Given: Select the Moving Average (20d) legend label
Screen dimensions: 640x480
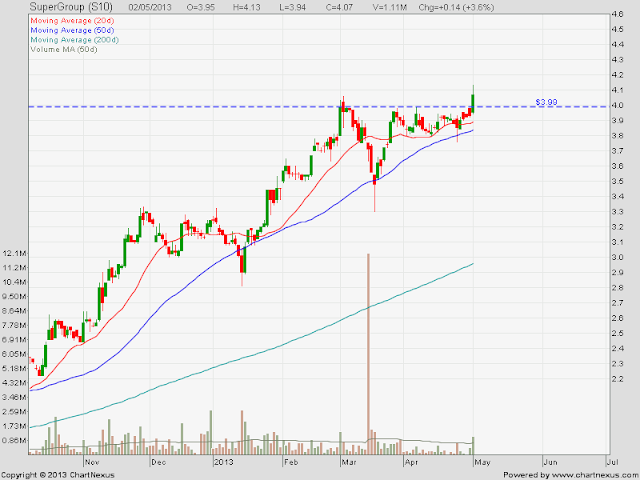Looking at the screenshot, I should (72, 20).
